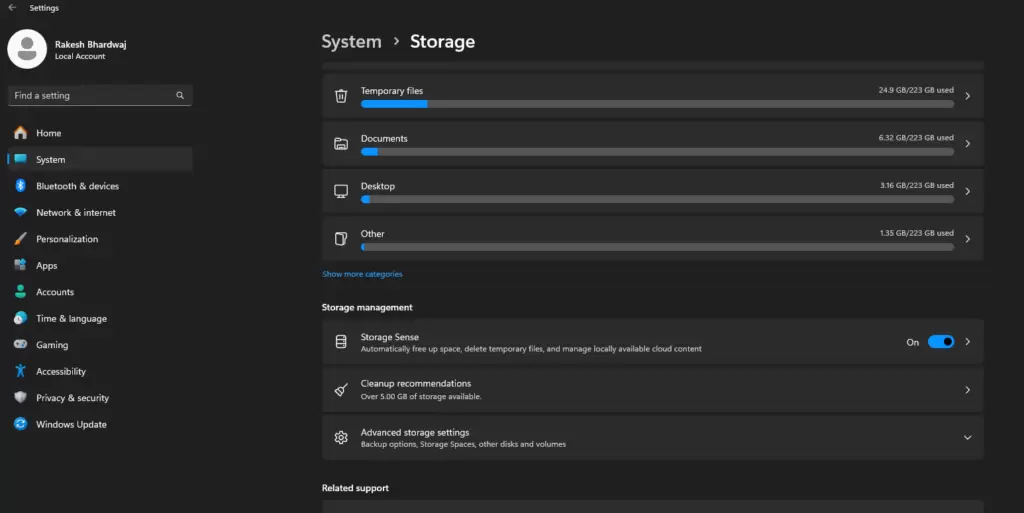Image resolution: width=1024 pixels, height=513 pixels.
Task: Click Show more categories link
Action: pos(362,274)
